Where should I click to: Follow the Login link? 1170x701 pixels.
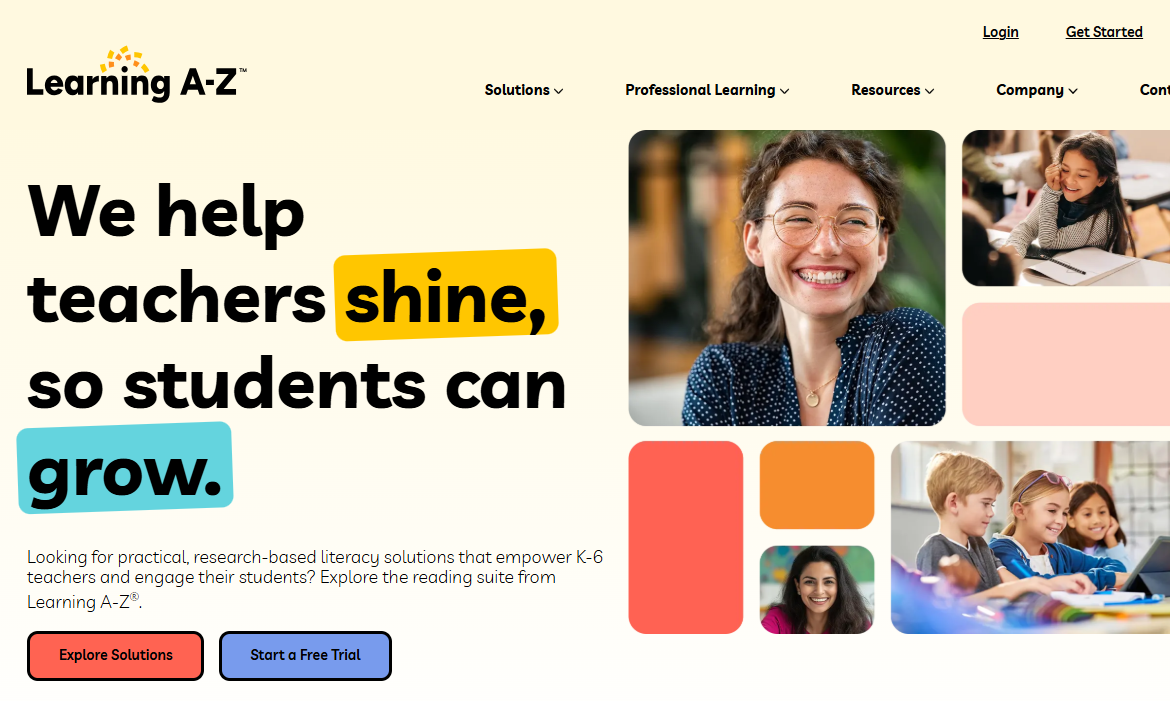(1001, 32)
